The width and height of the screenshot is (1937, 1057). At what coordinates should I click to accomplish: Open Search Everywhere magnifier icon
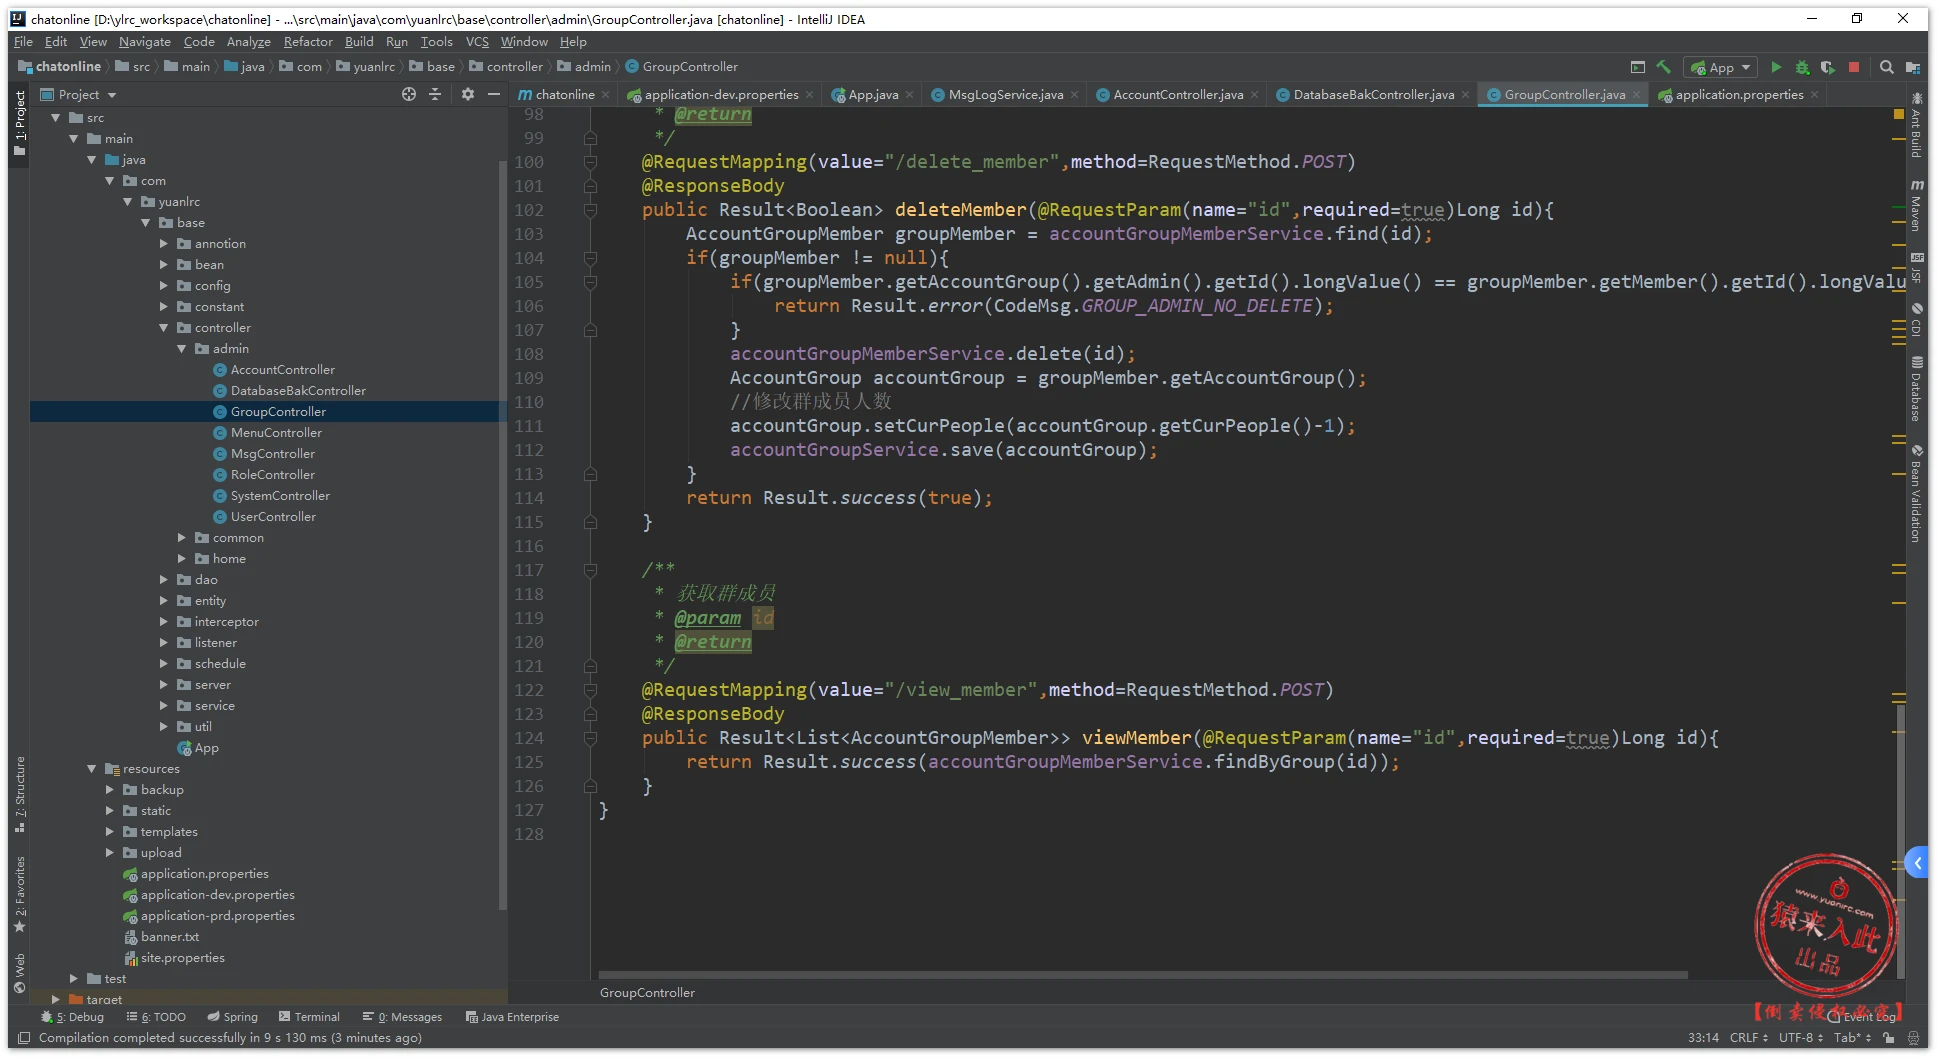point(1886,67)
